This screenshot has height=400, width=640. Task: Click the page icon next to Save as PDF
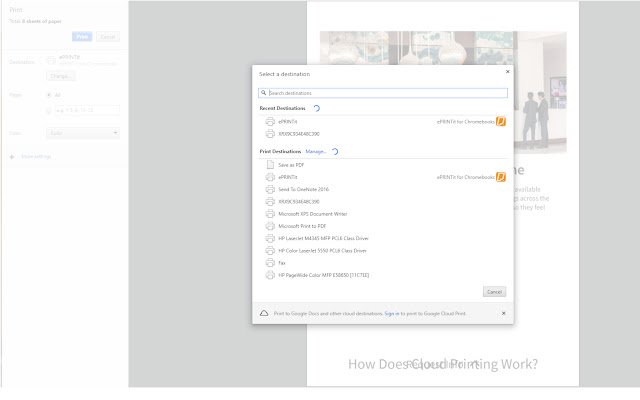[x=270, y=165]
